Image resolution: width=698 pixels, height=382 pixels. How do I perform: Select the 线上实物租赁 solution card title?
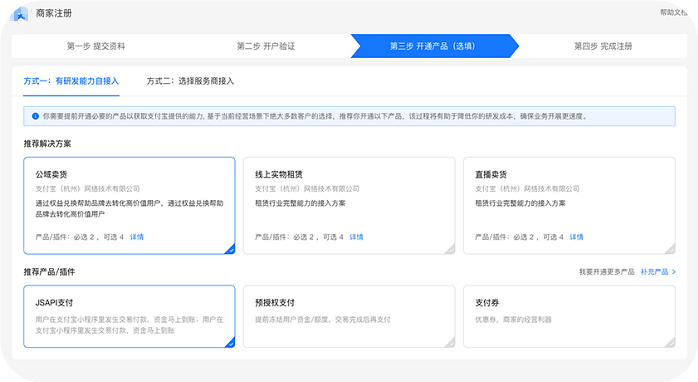coord(279,175)
